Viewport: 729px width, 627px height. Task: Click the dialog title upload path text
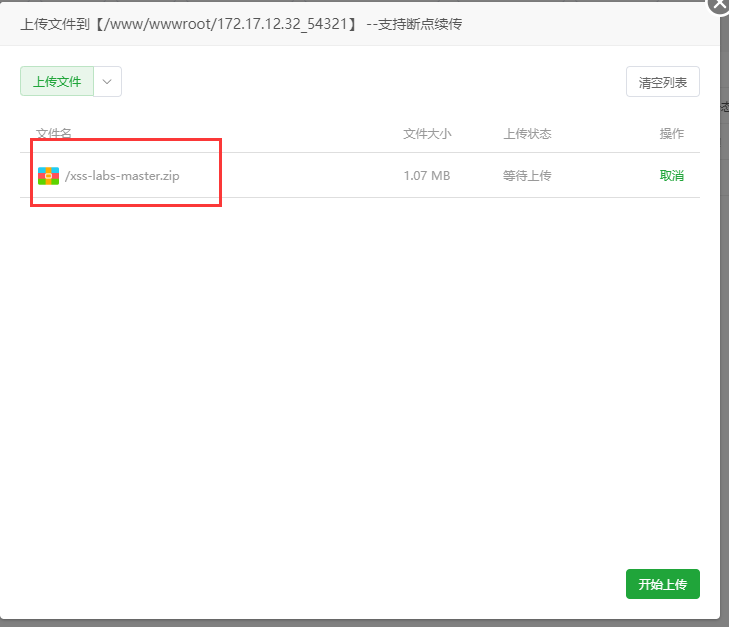(x=241, y=24)
